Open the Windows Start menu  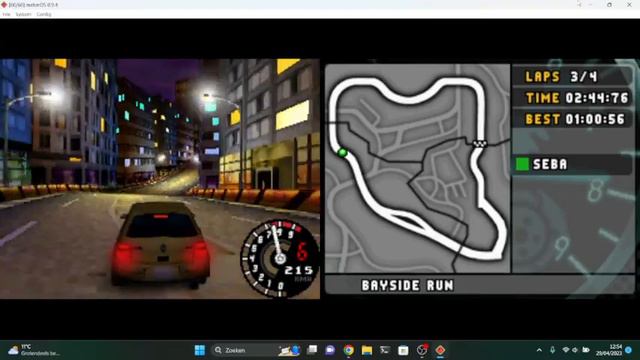(200, 350)
